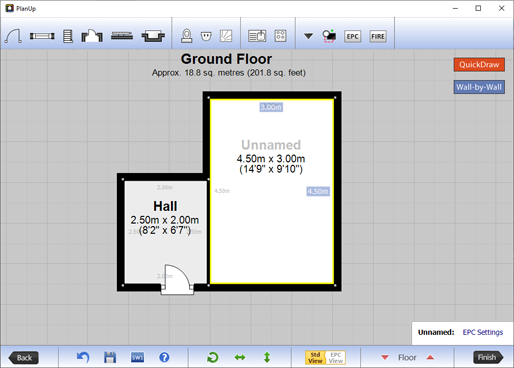Switch to Wall-by-Wall mode
Image resolution: width=514 pixels, height=368 pixels.
tap(479, 87)
